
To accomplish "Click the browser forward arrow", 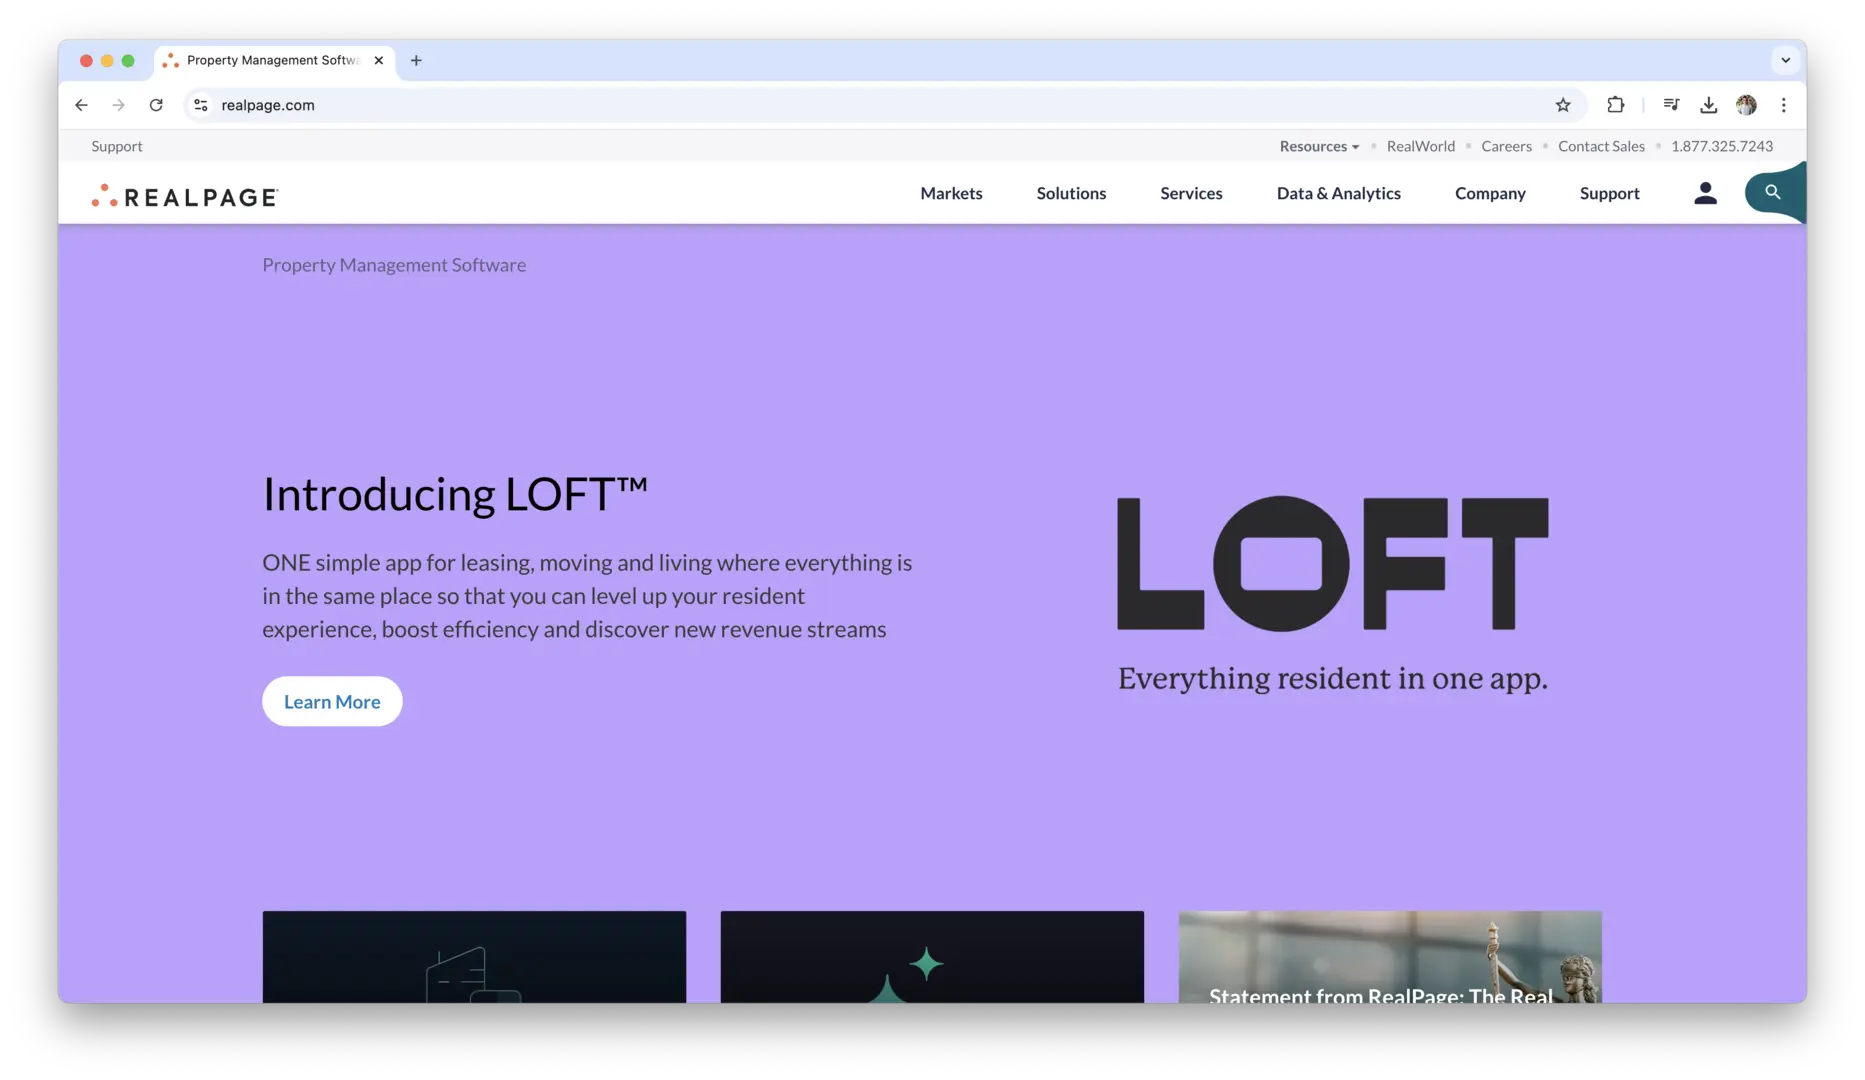I will coord(118,105).
